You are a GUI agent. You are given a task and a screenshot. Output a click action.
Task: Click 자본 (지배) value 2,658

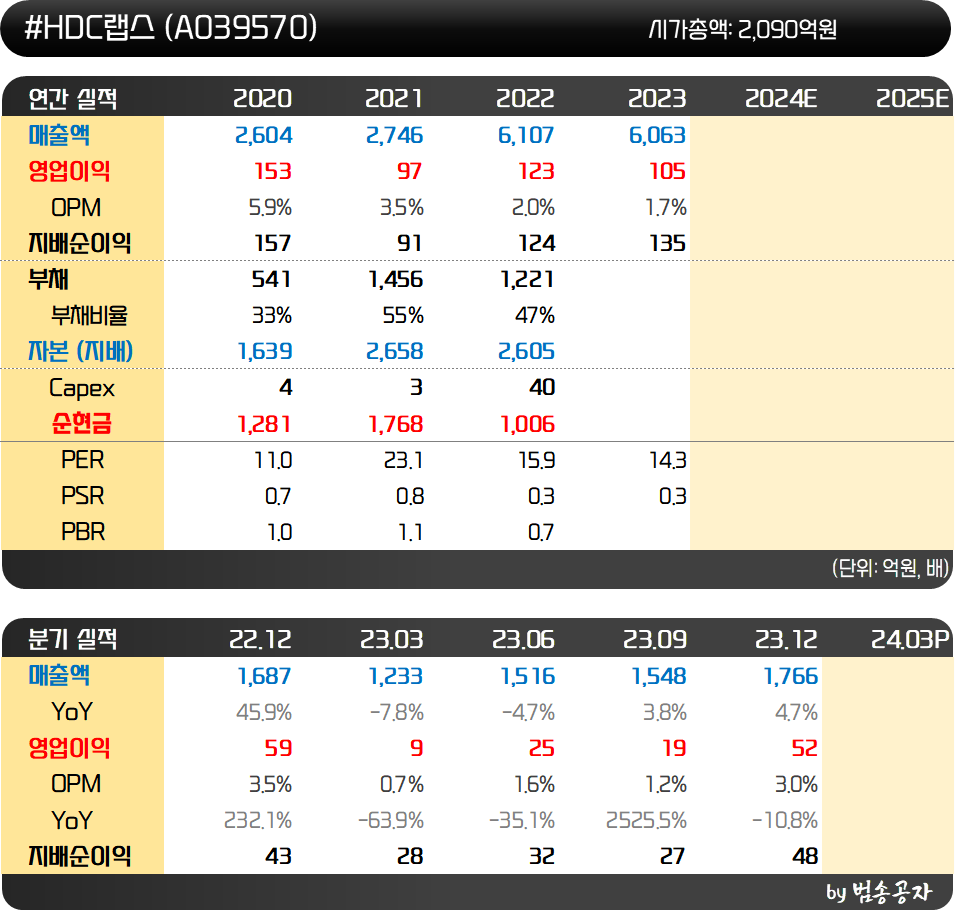(x=395, y=351)
